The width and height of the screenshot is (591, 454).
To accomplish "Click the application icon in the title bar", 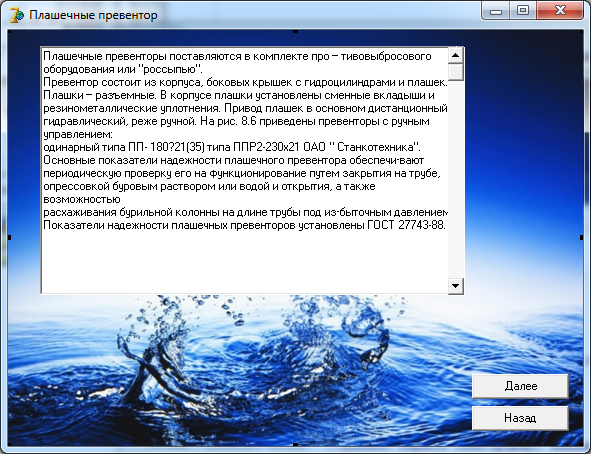I will click(17, 15).
